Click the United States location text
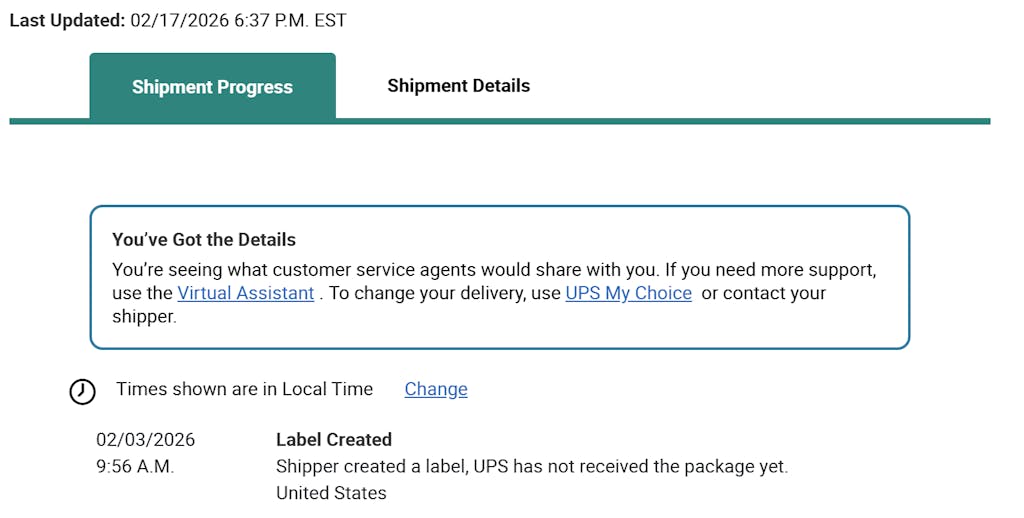Screen dimensions: 1024x518 pos(331,492)
